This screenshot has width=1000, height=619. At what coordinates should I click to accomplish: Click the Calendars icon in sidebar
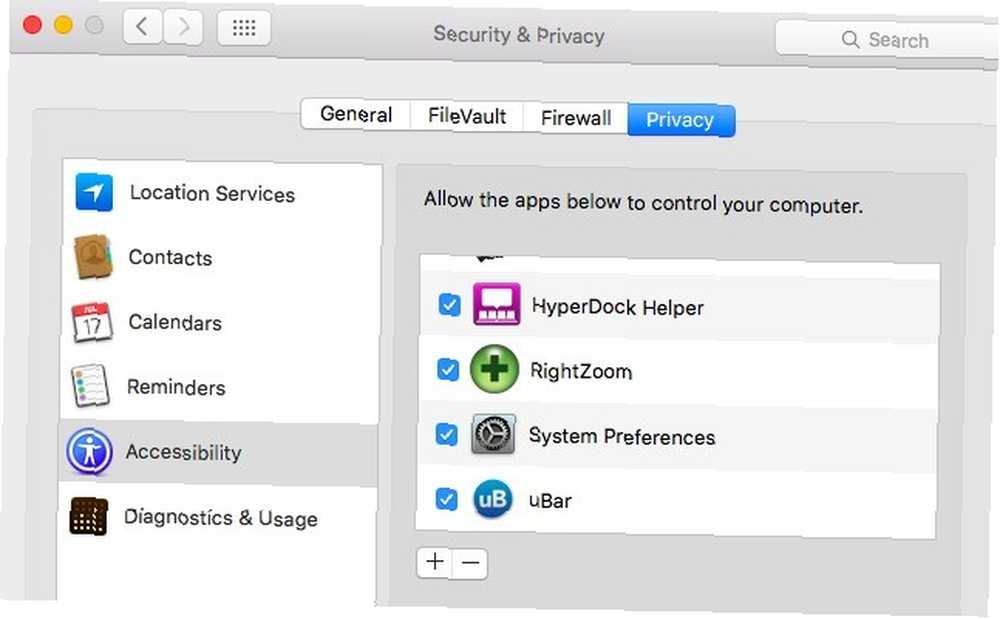click(x=92, y=322)
